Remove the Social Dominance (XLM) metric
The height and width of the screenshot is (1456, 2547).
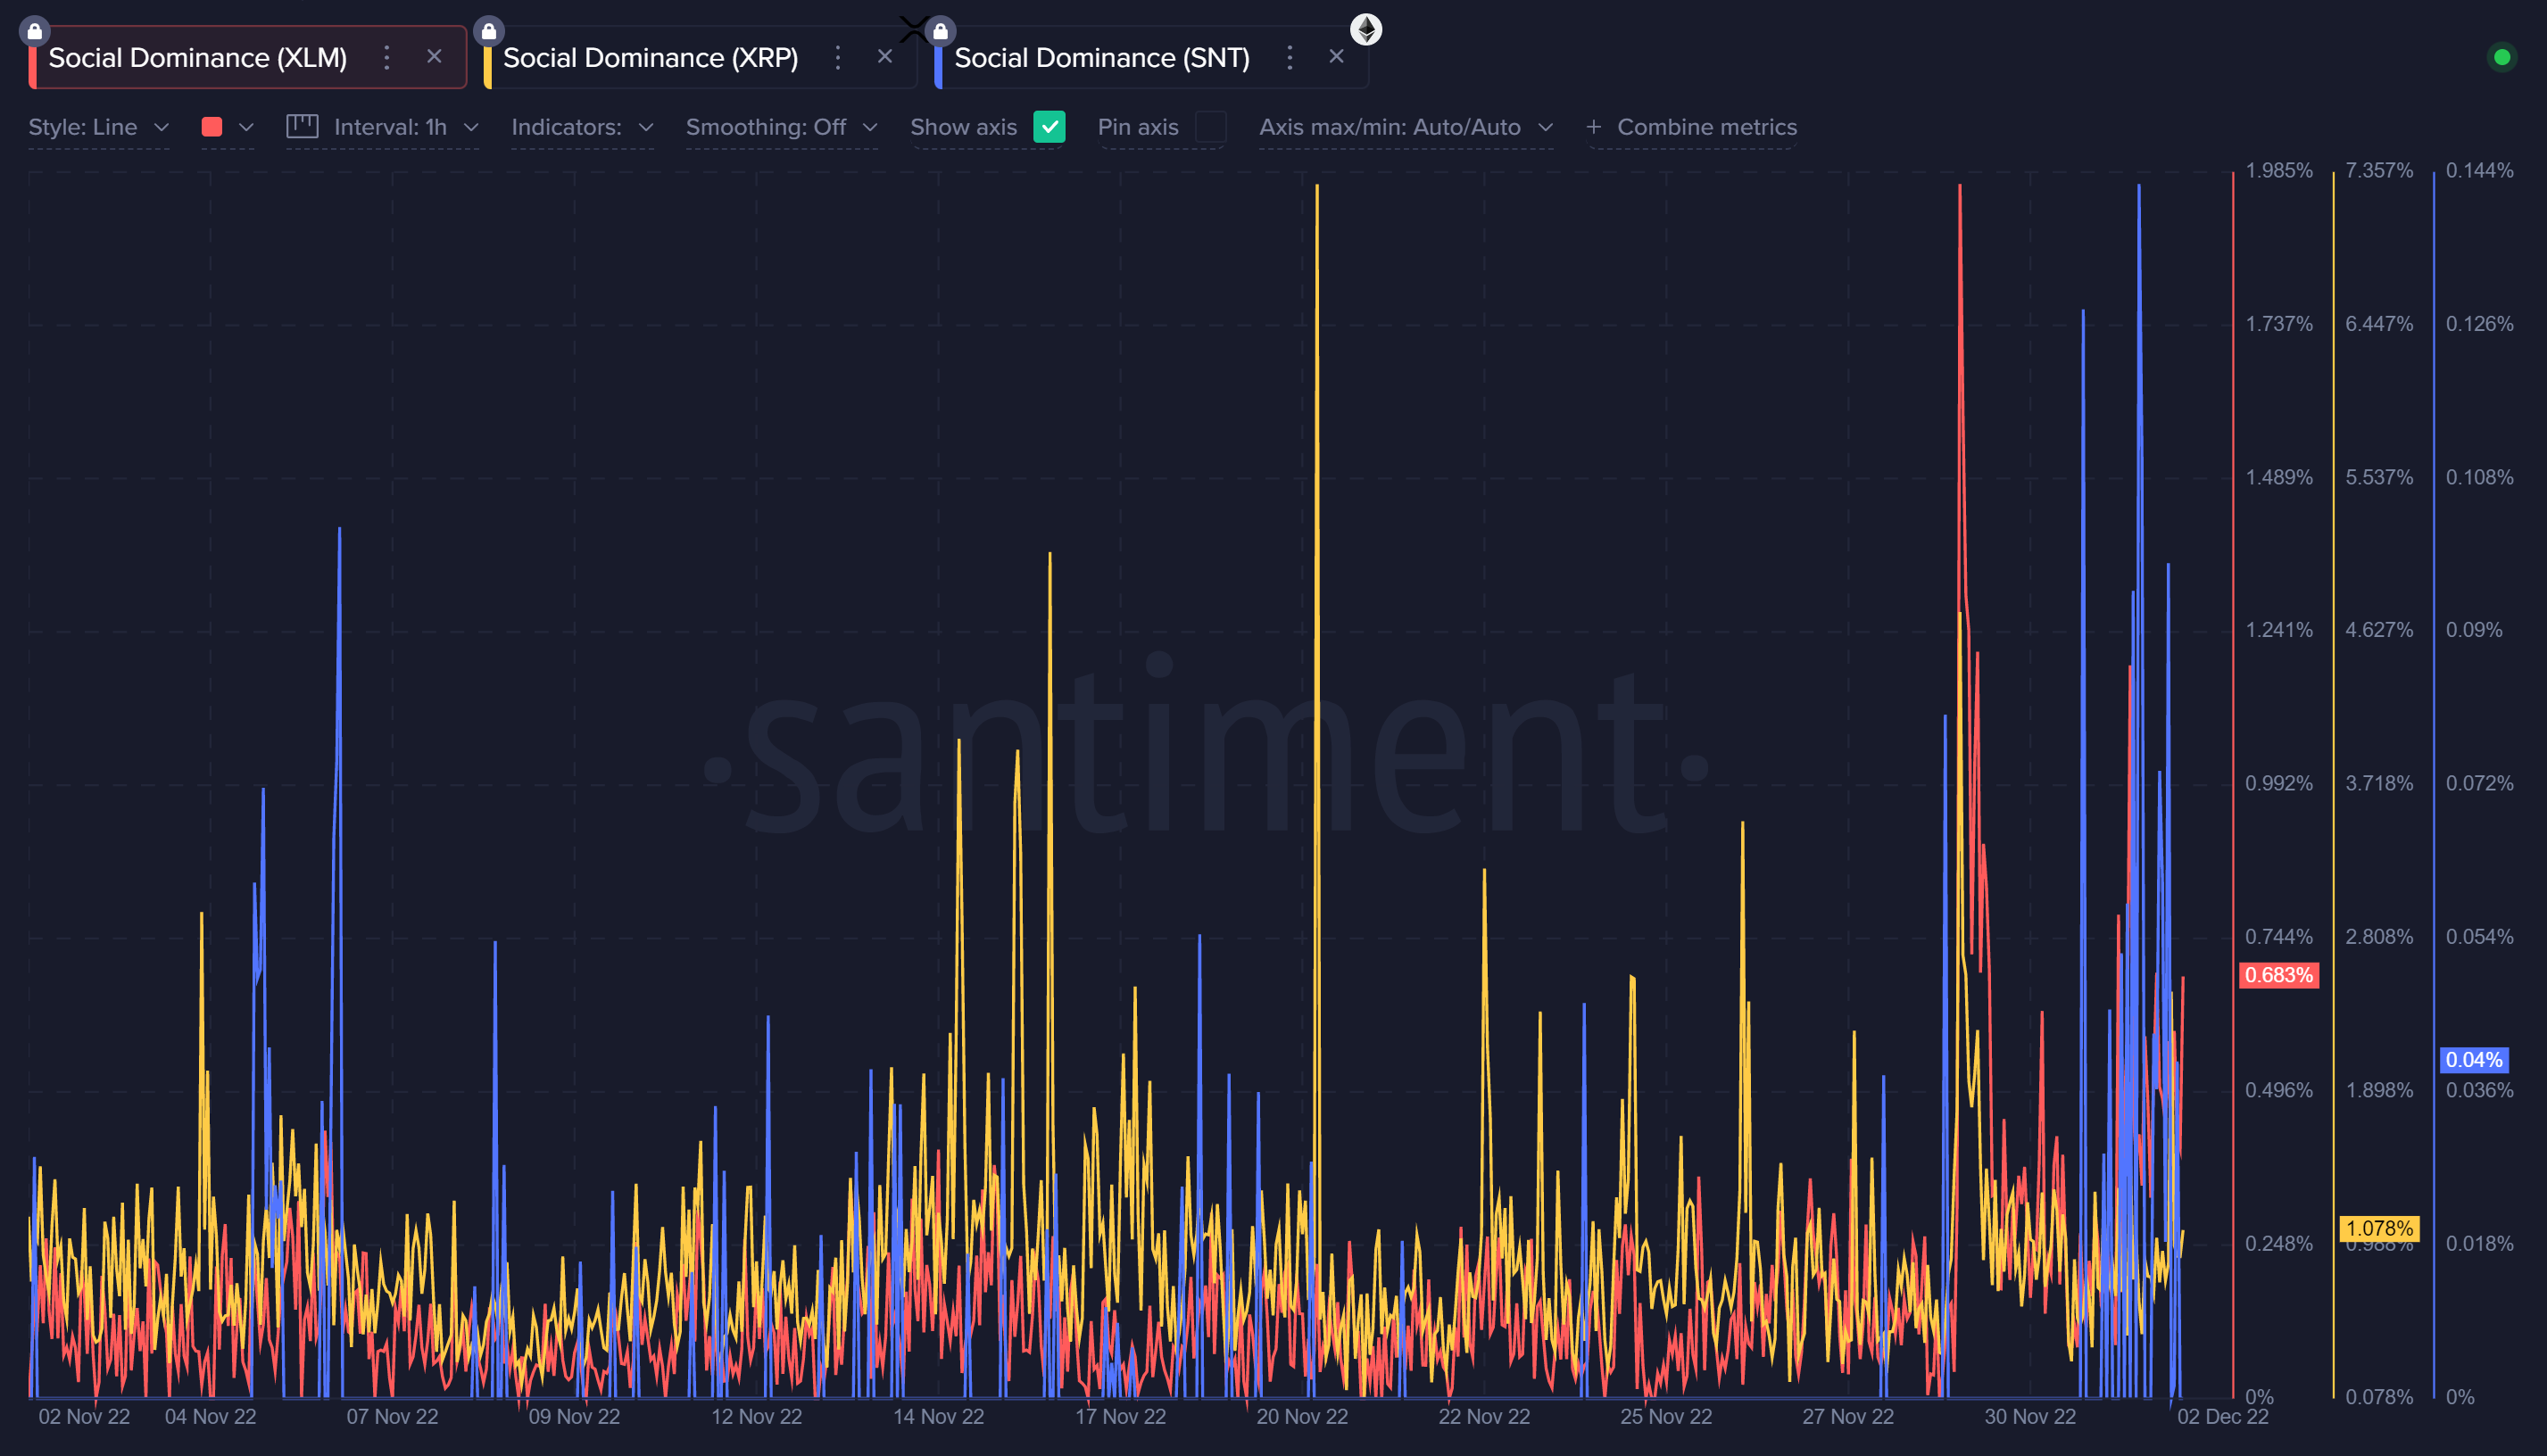(x=434, y=57)
